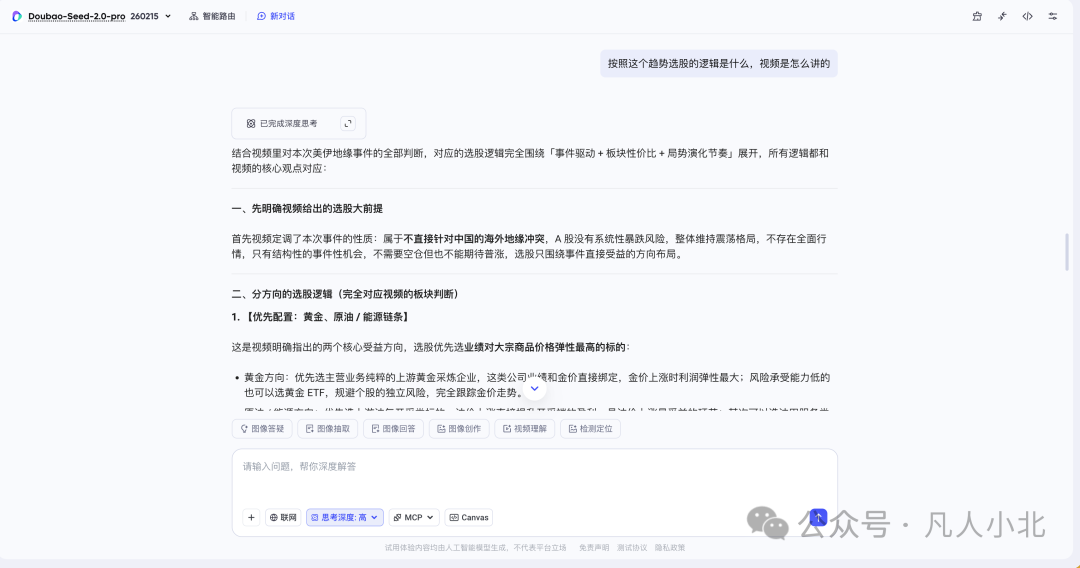Click the Doubao logo icon
Screen dimensions: 1080x568
[x=17, y=16]
